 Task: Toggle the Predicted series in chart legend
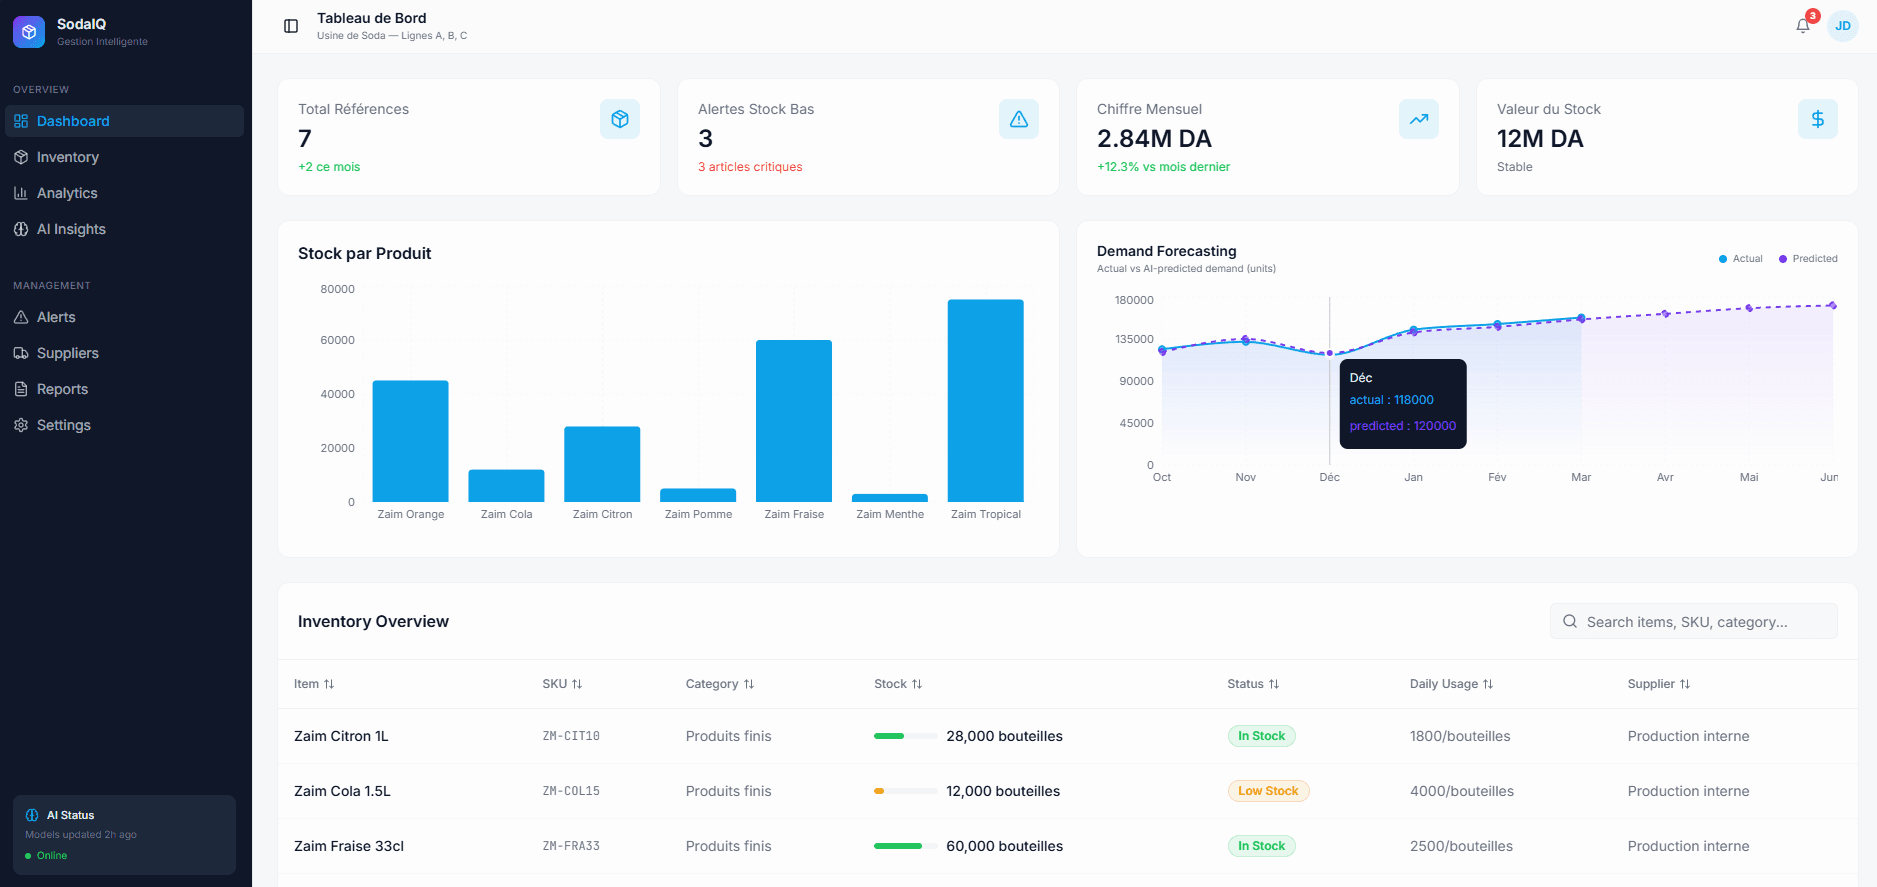point(1808,259)
